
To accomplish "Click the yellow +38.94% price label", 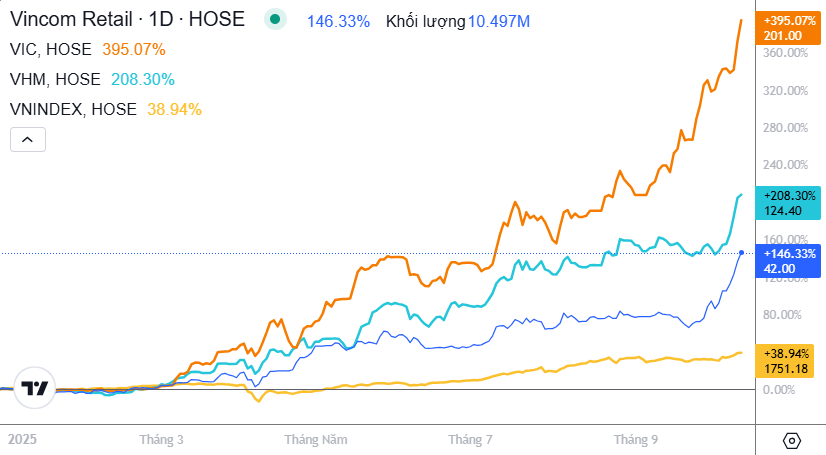I will pos(789,354).
